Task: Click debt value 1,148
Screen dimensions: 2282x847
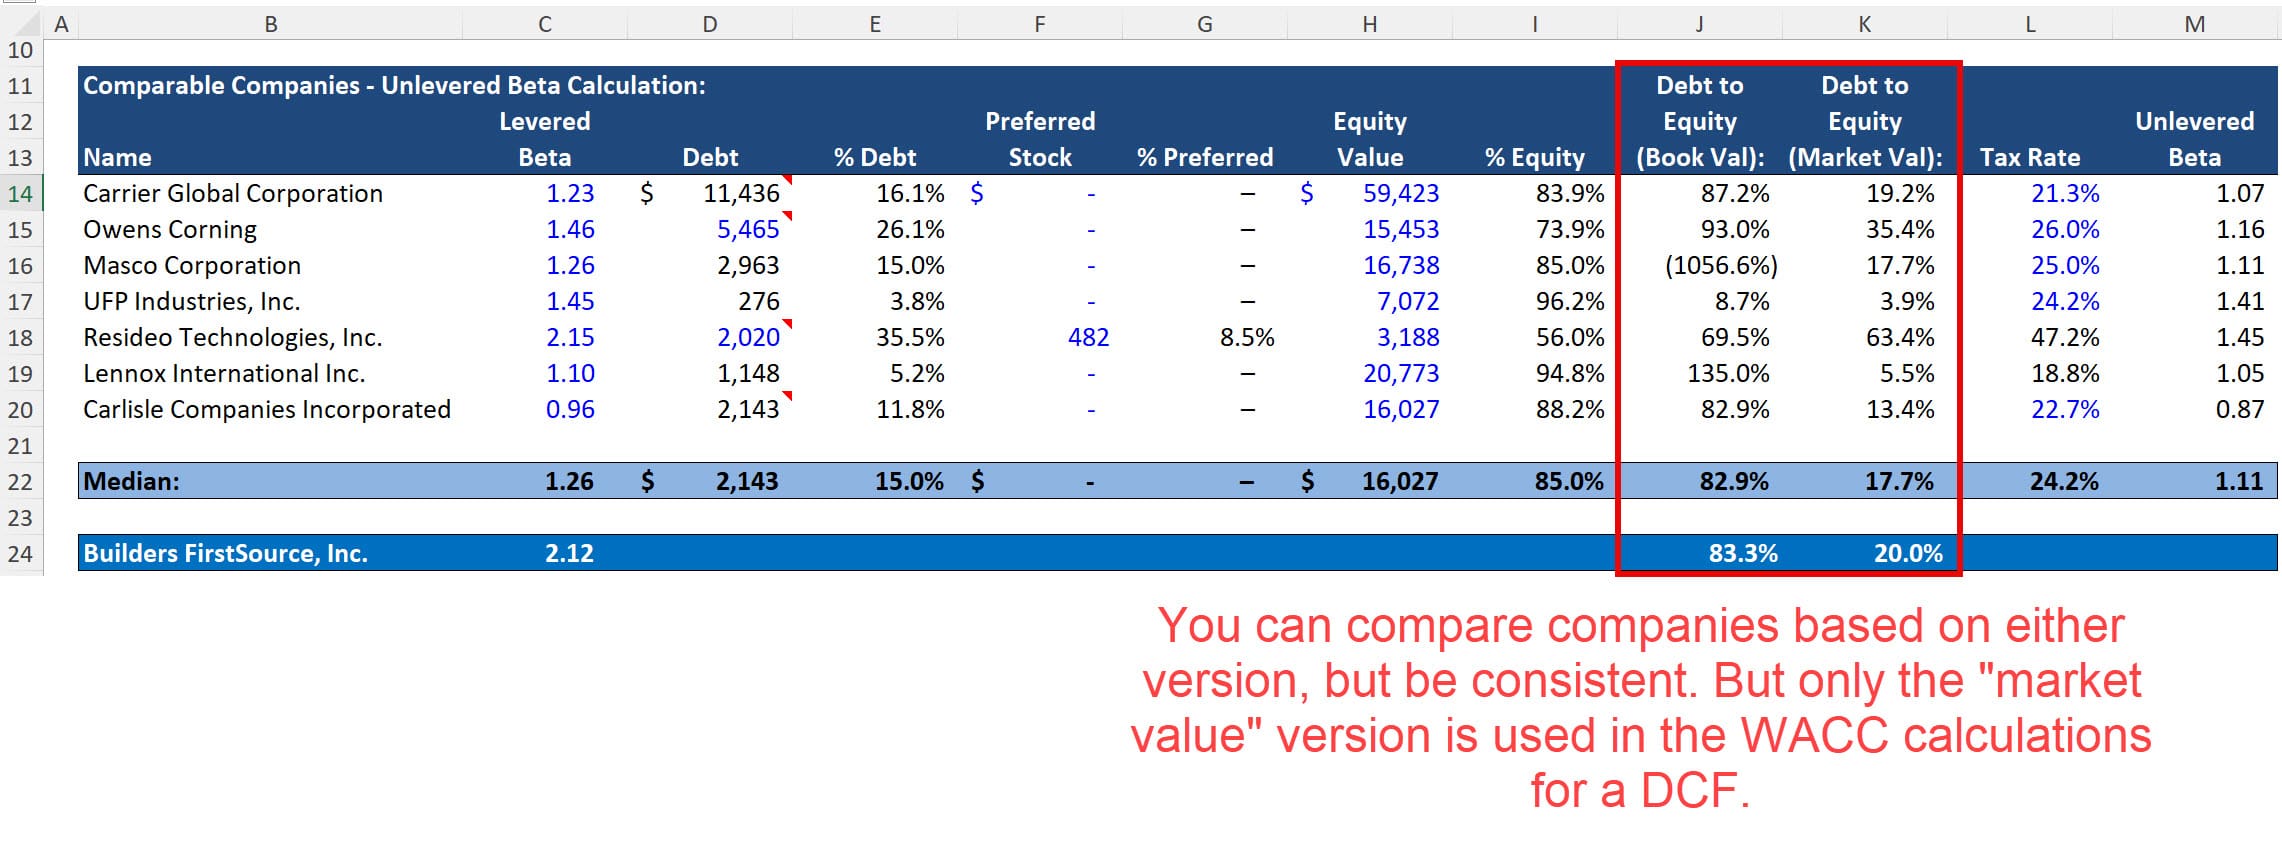Action: (748, 373)
